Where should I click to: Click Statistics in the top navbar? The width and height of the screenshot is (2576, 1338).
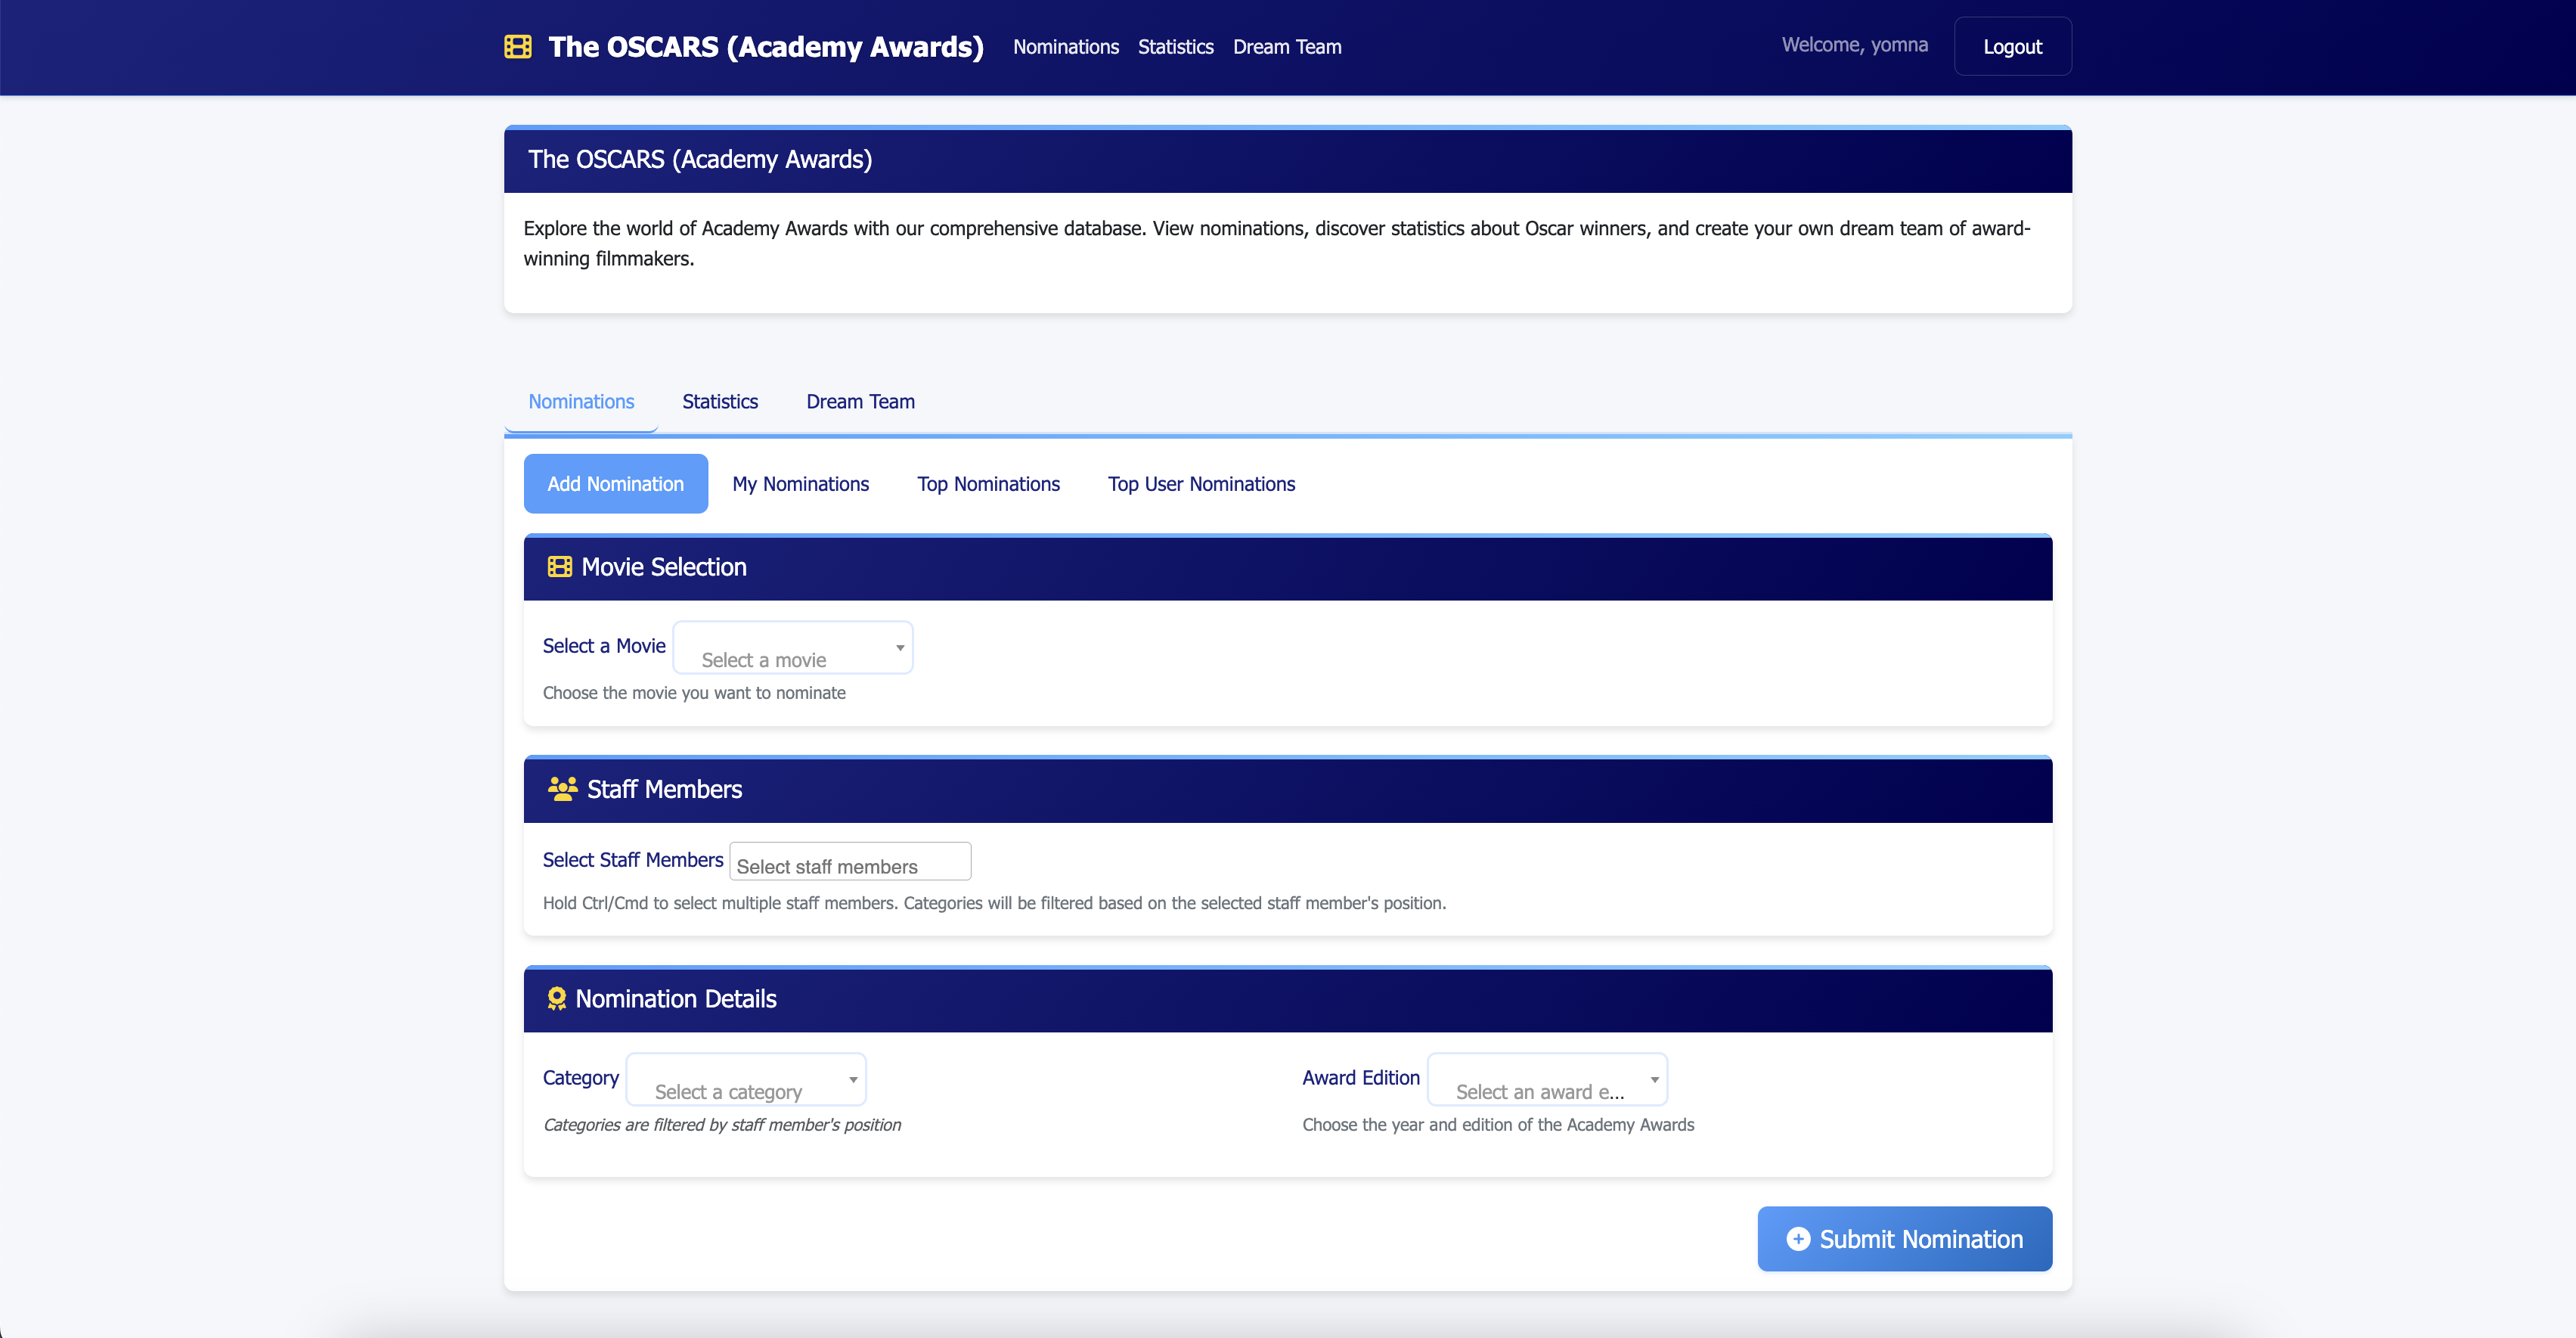coord(1176,47)
